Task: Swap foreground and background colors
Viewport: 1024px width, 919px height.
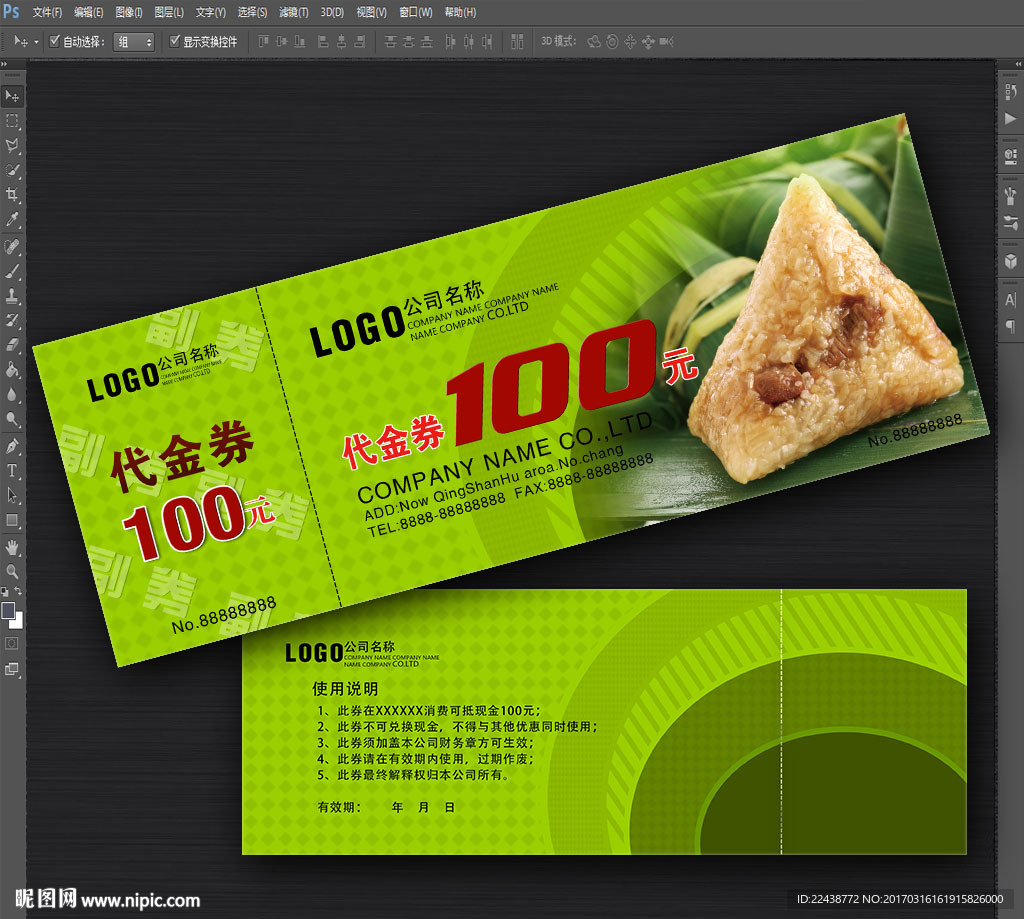Action: point(18,590)
